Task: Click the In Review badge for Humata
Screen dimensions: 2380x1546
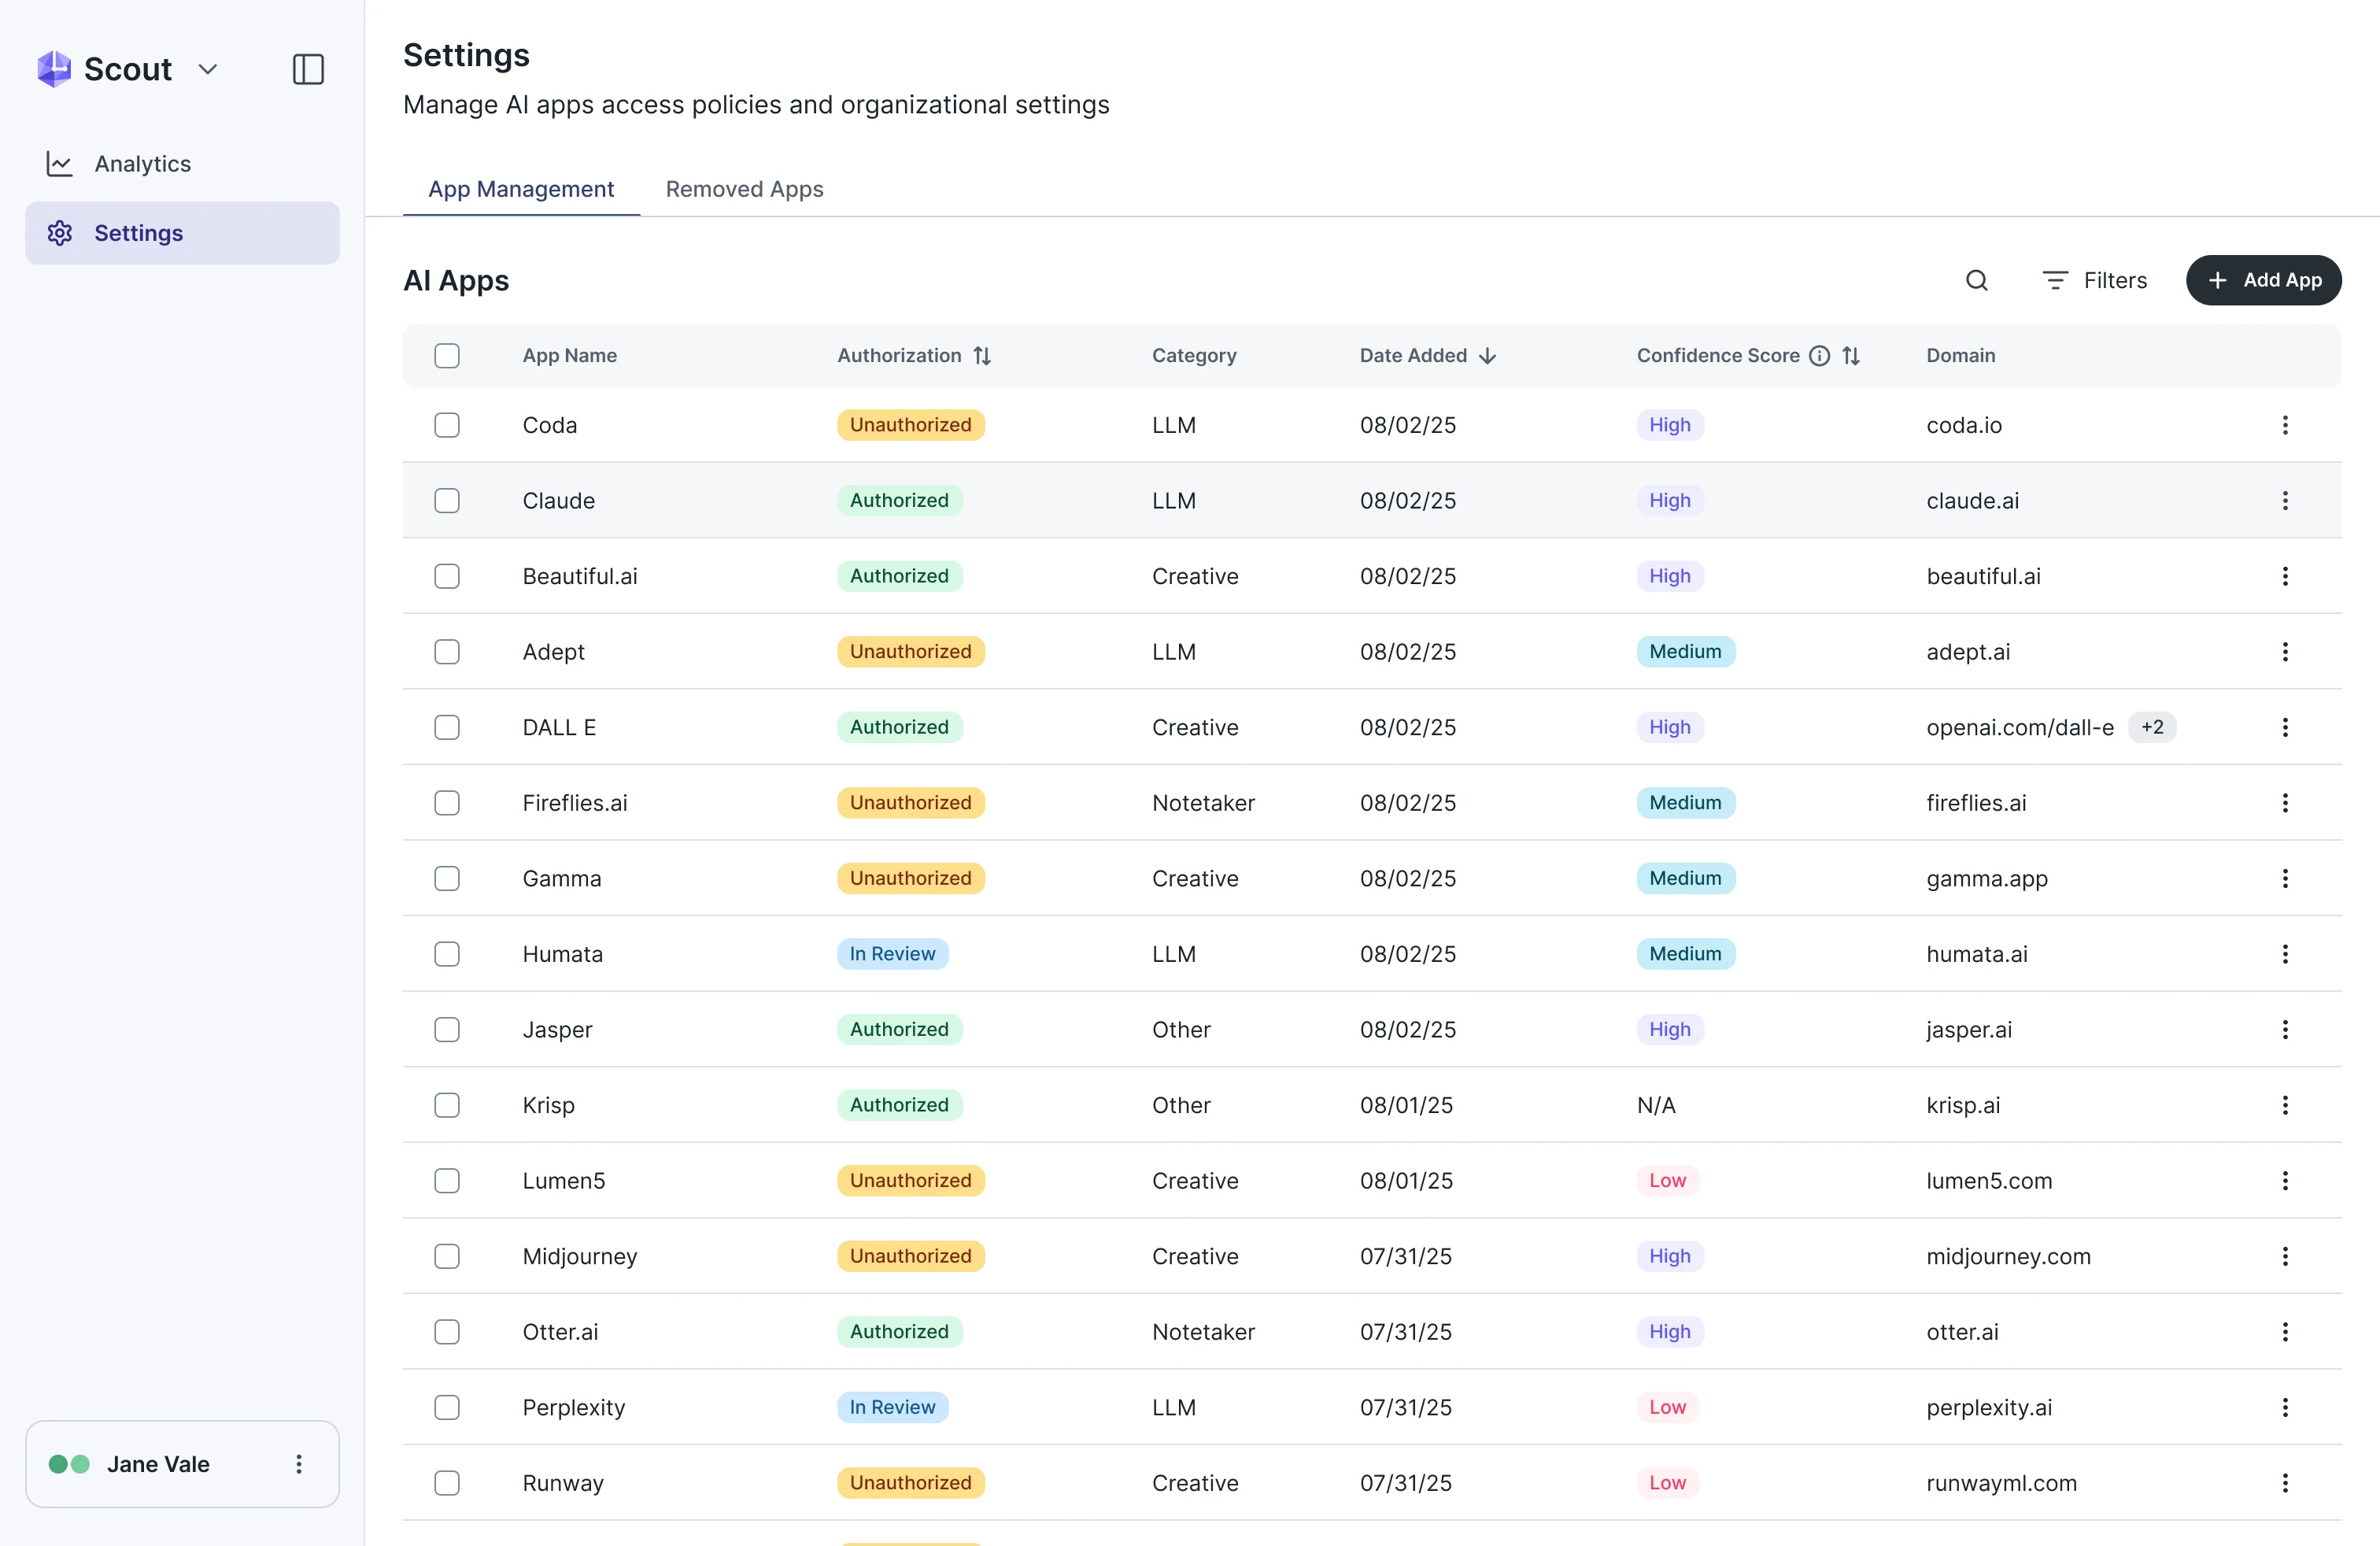Action: click(x=892, y=953)
